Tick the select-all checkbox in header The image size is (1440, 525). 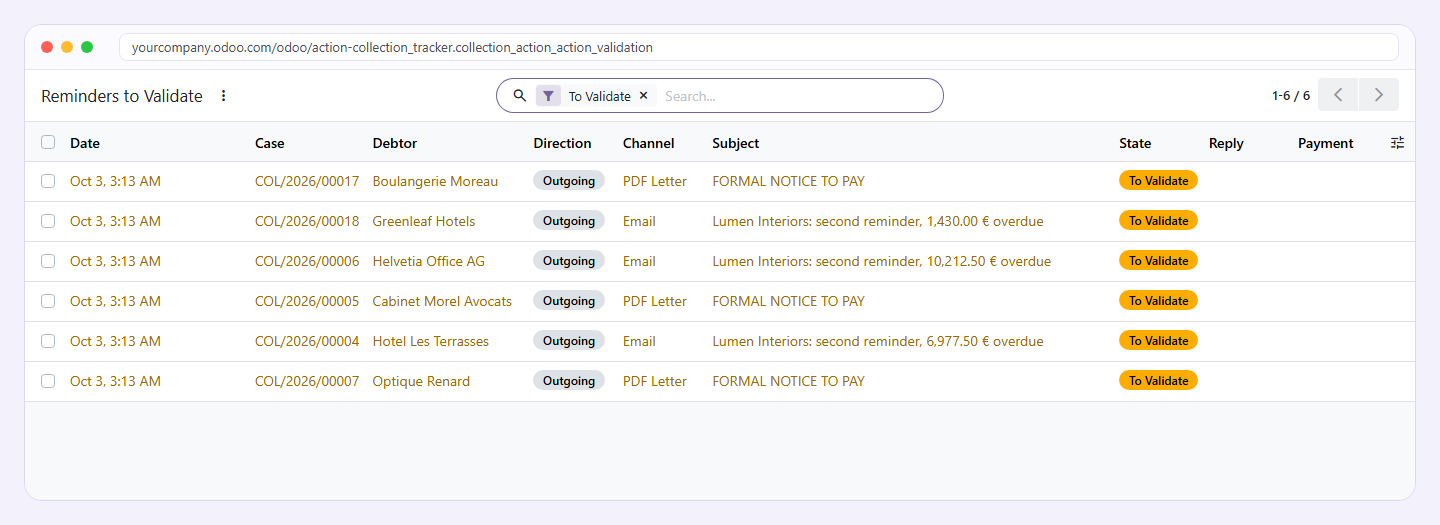[x=48, y=142]
